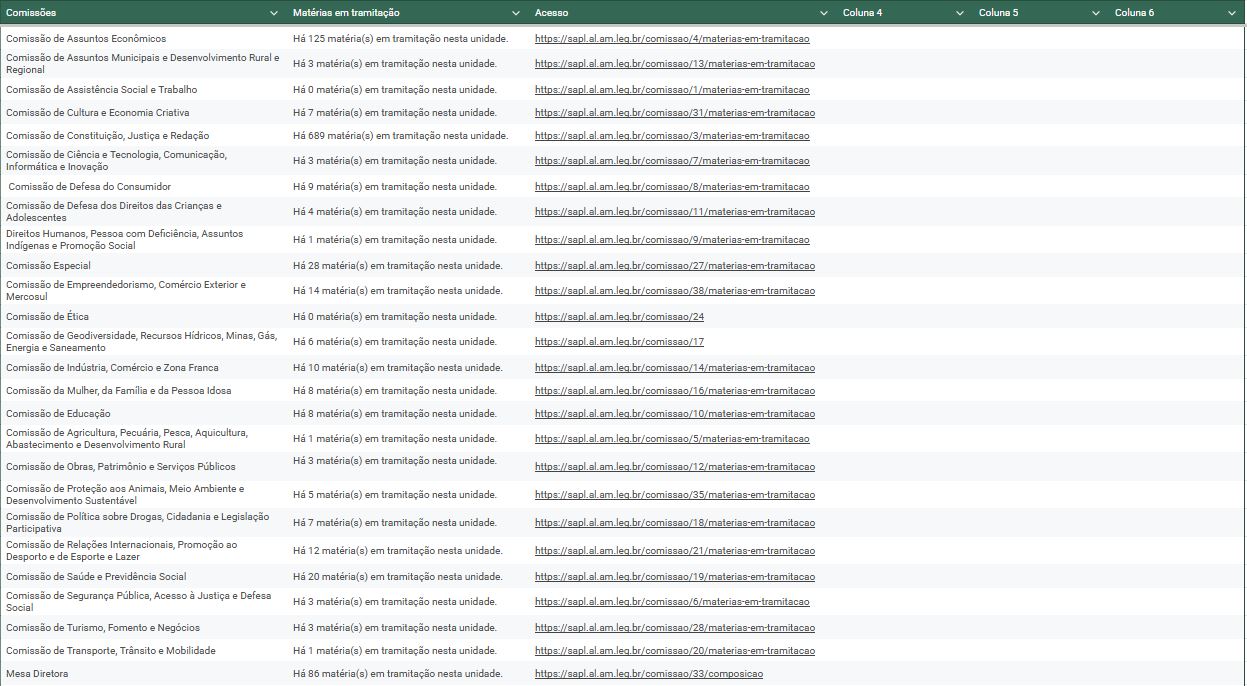Follow the comissao/8 matérias link
1247x686 pixels.
tap(672, 187)
